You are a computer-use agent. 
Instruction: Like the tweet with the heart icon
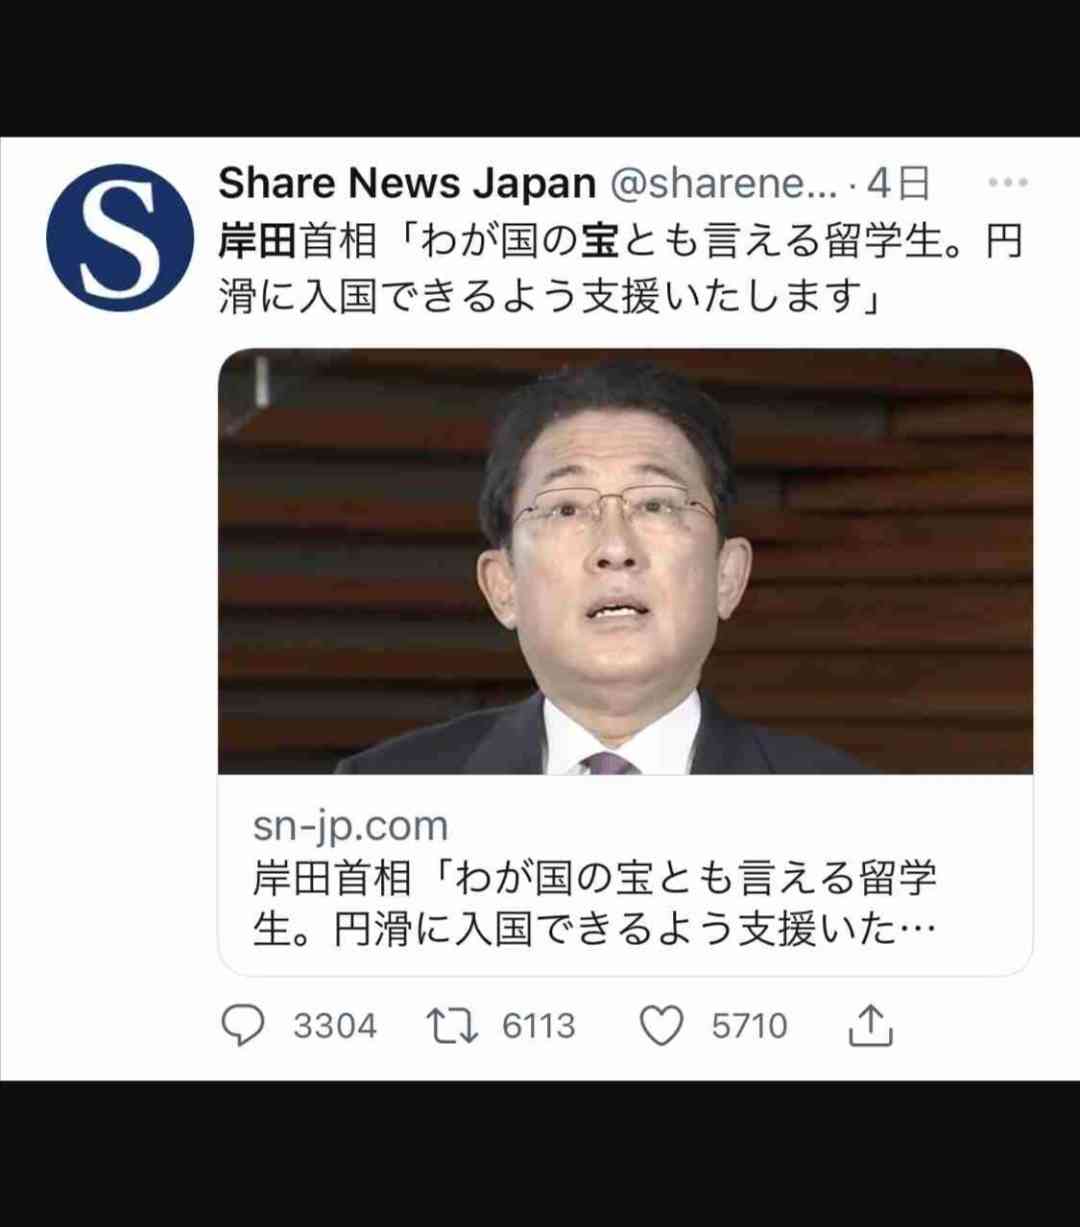coord(662,1025)
